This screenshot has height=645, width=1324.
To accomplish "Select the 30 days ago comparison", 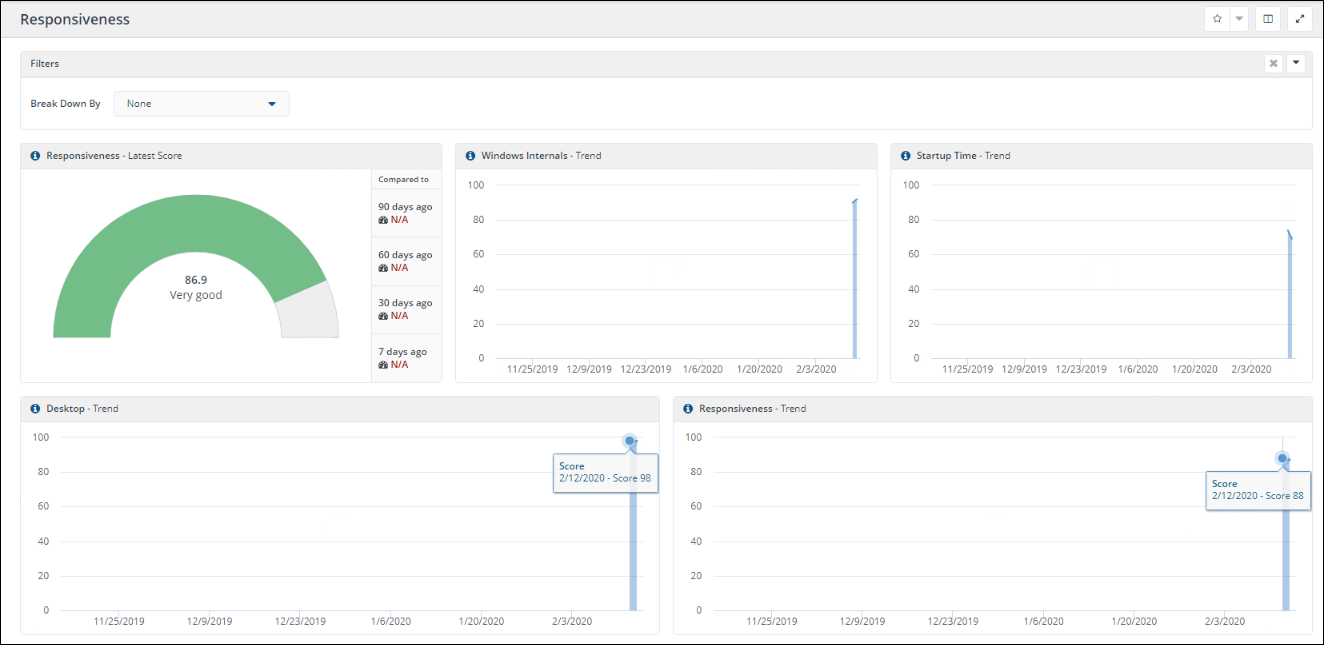I will [405, 309].
